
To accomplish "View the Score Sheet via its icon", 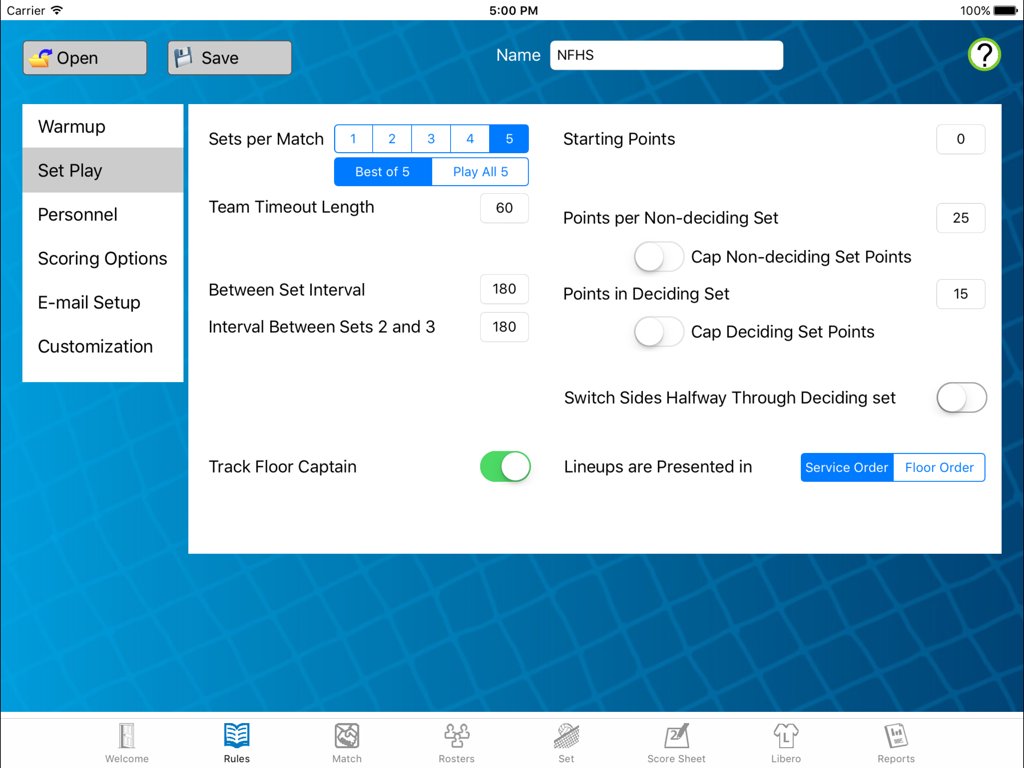I will click(x=676, y=740).
